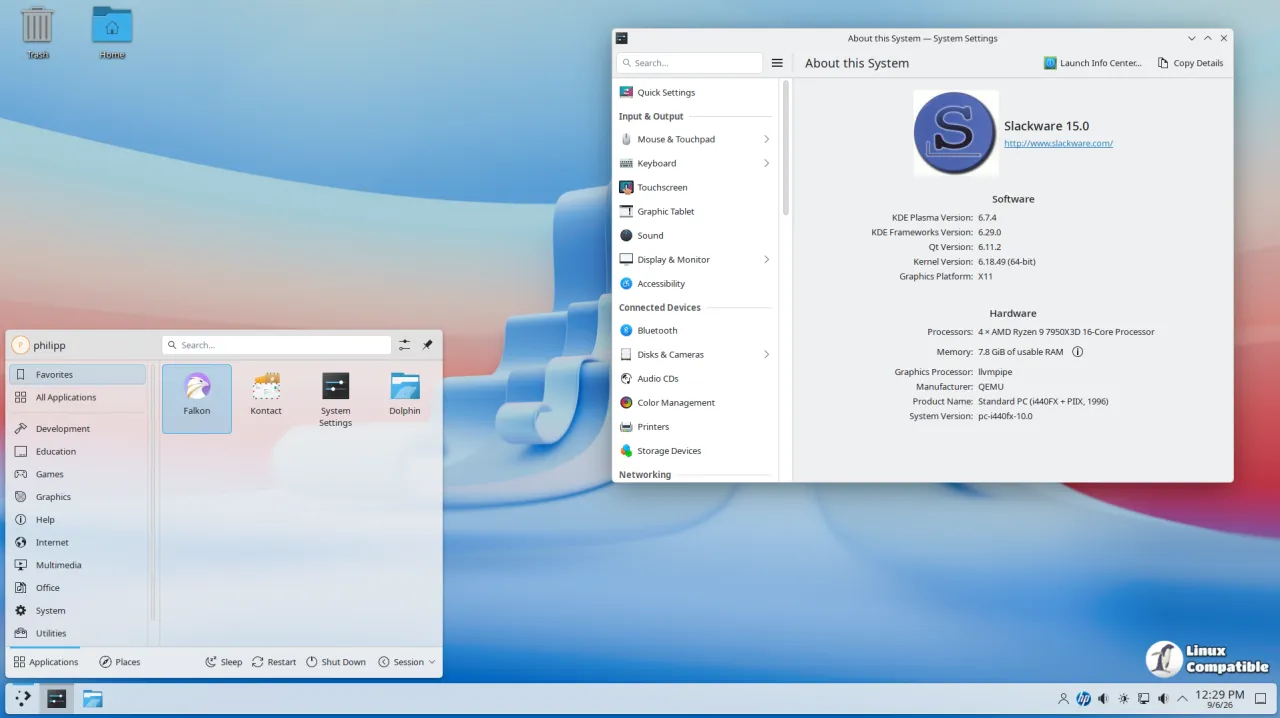Click the philipp user avatar
This screenshot has width=1280, height=718.
(x=20, y=345)
